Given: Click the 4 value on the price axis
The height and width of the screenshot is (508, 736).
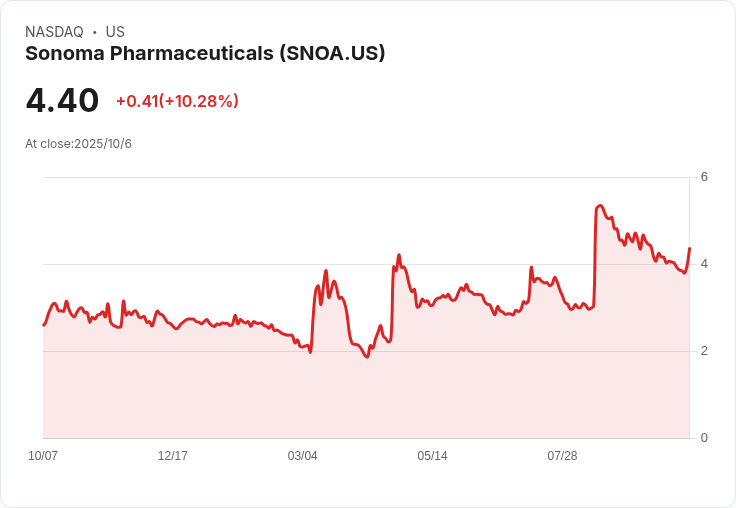Looking at the screenshot, I should (x=704, y=264).
